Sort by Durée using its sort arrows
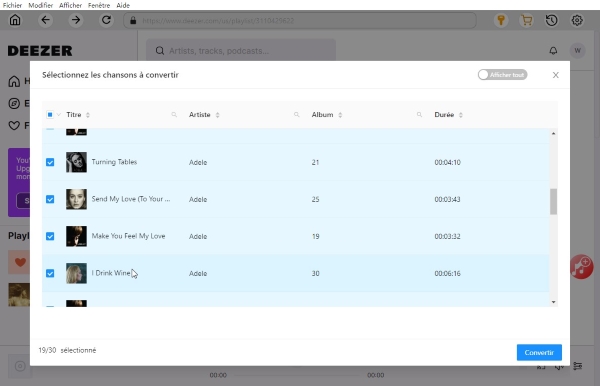Screen dimensions: 600x386 [x=461, y=115]
